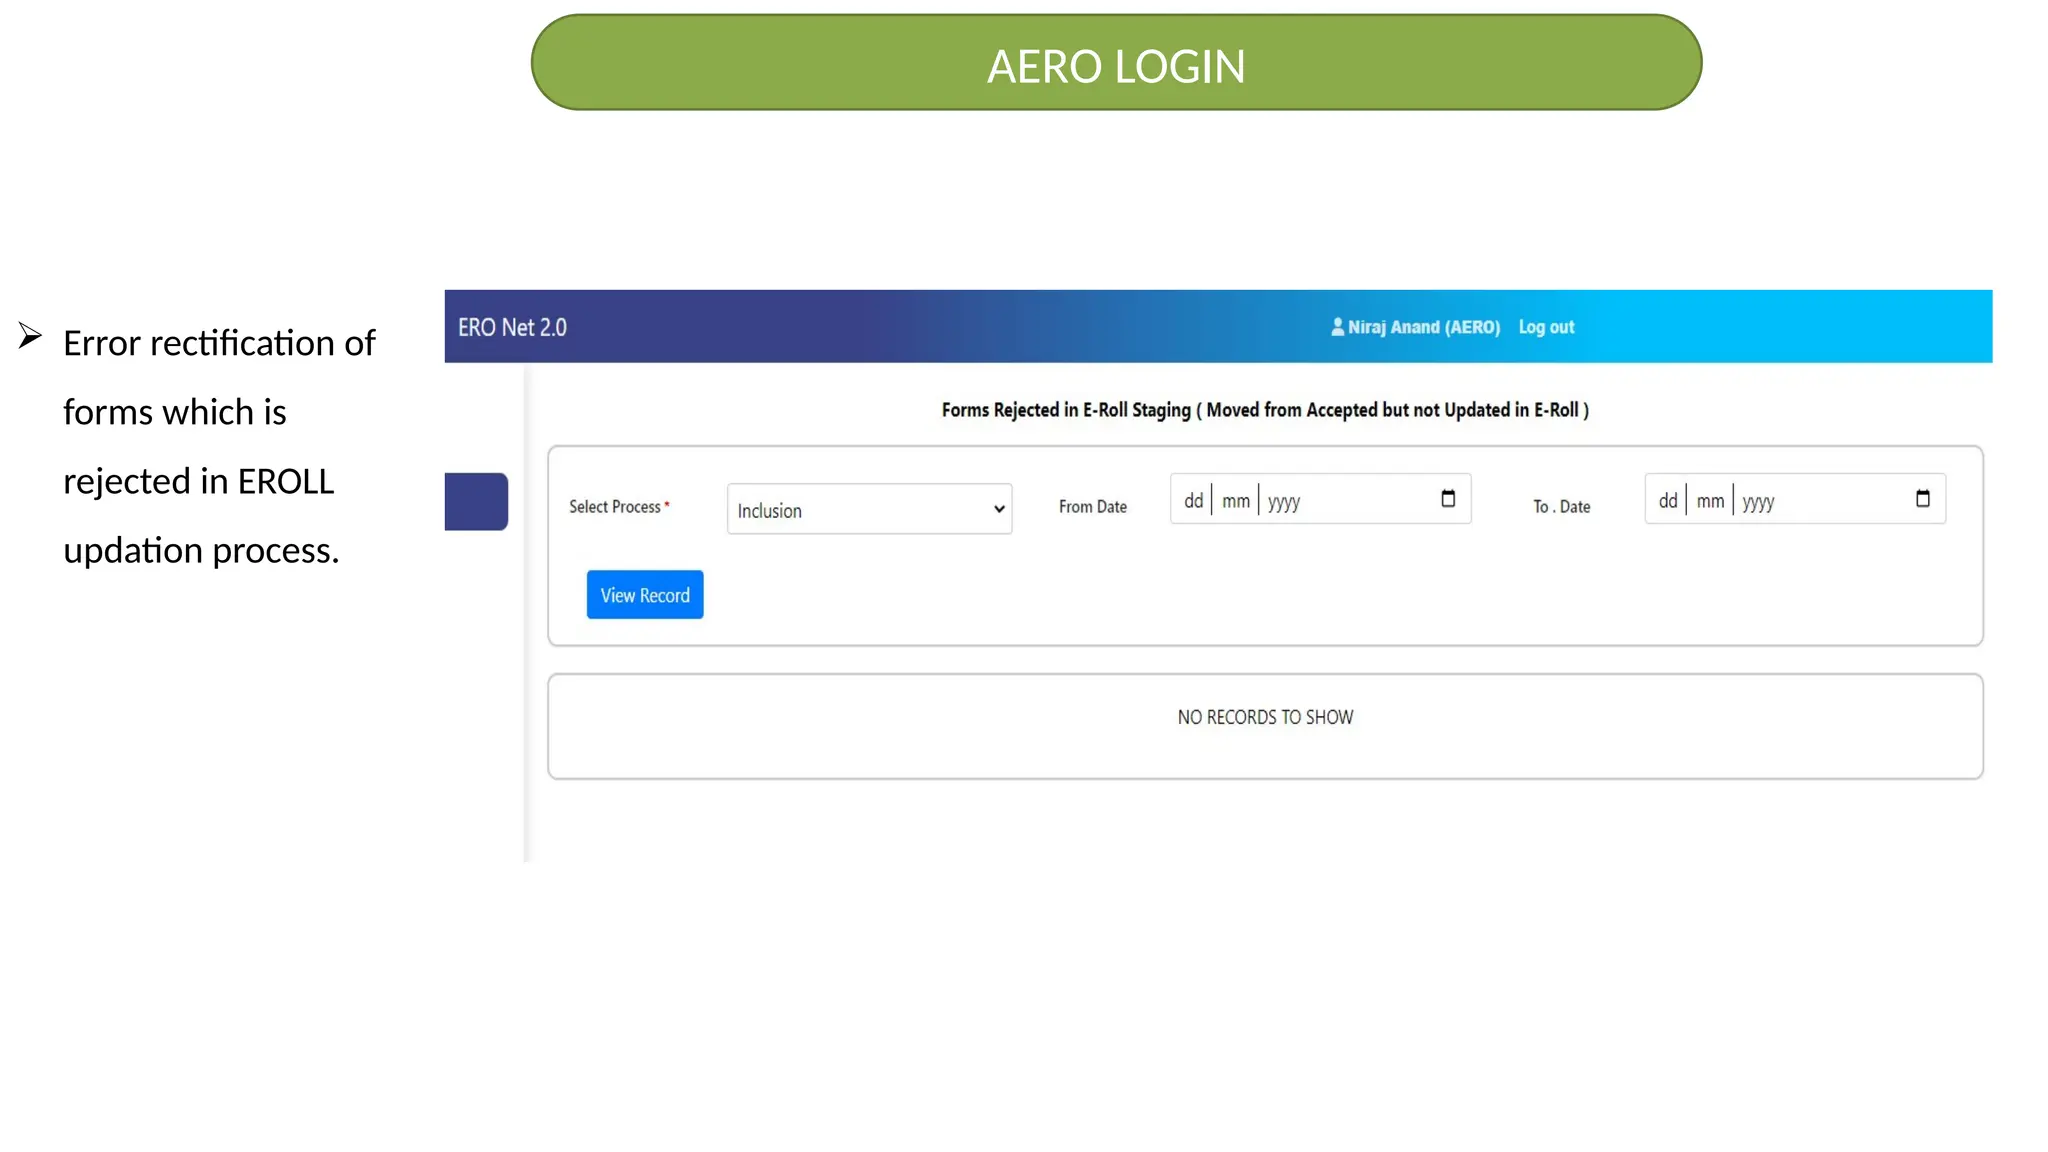Click Niraj Anand (AERO) username link
The image size is (2048, 1152).
[1423, 327]
